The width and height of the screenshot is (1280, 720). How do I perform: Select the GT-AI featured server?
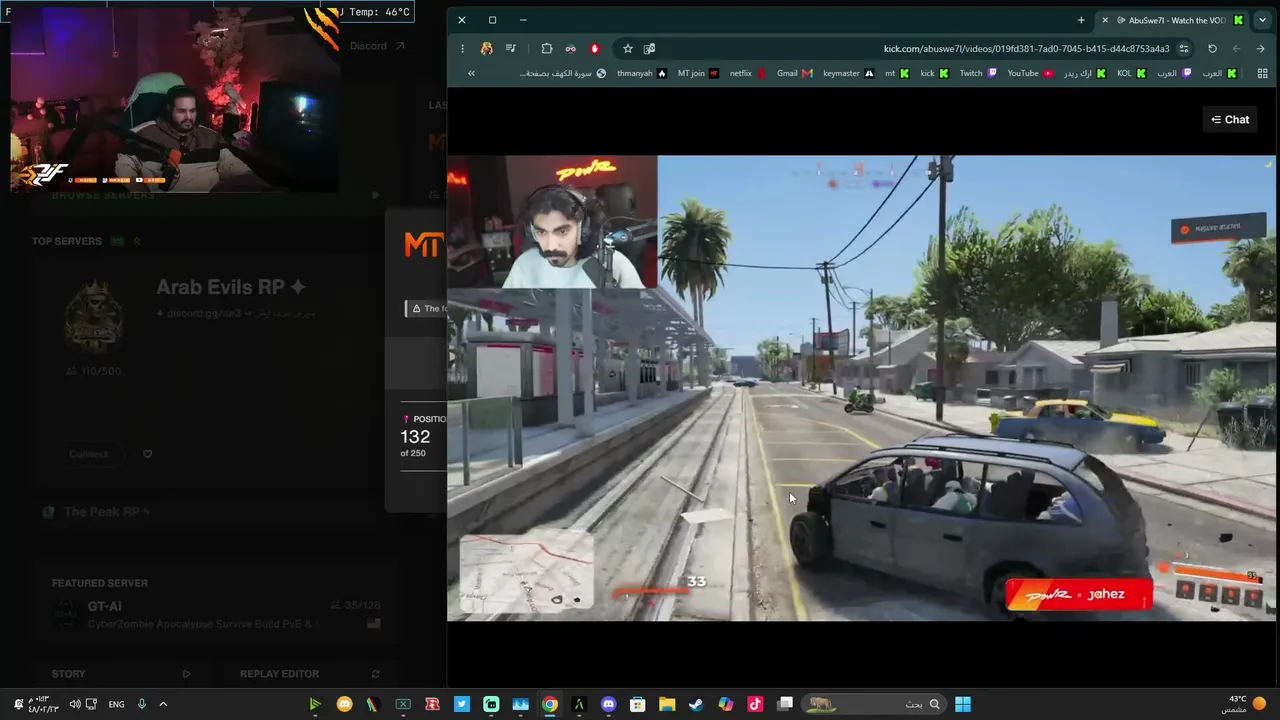(218, 614)
